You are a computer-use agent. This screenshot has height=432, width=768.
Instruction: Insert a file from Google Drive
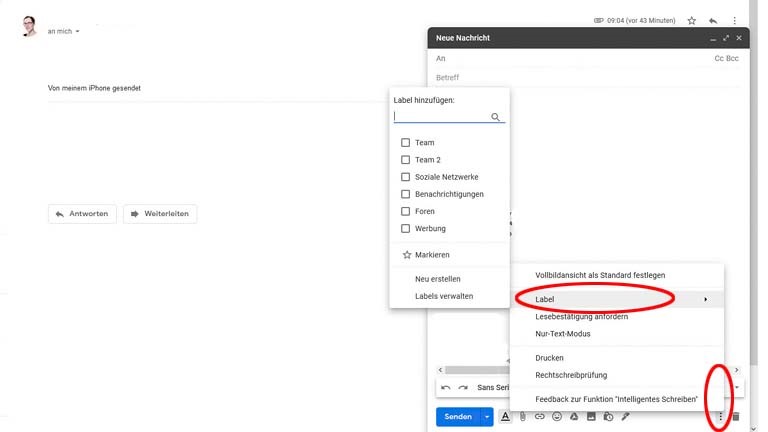point(574,416)
